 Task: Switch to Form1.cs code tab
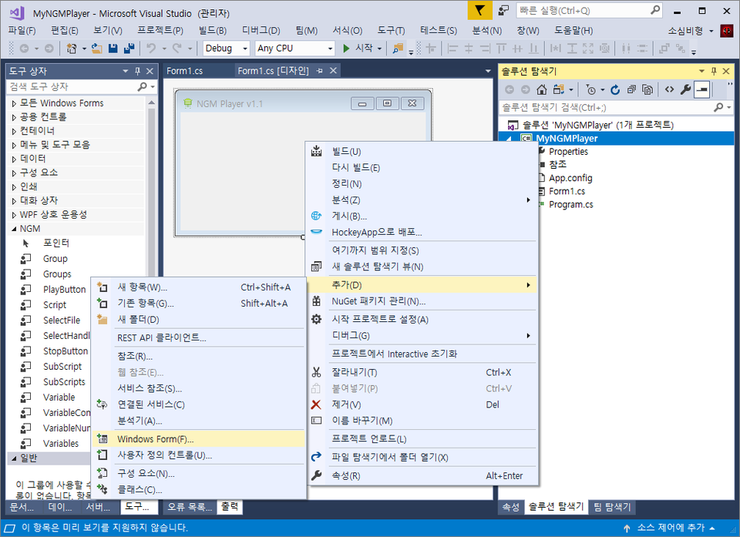[185, 71]
